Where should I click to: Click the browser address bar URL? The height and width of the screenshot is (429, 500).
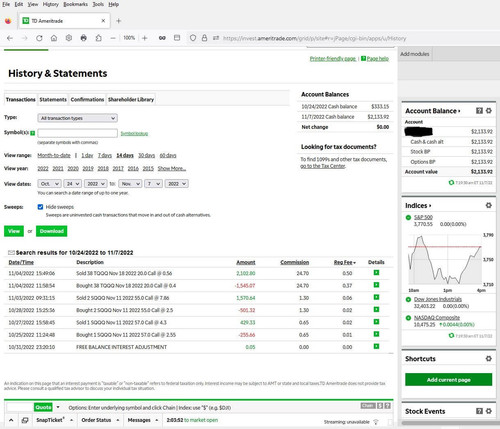tap(315, 38)
